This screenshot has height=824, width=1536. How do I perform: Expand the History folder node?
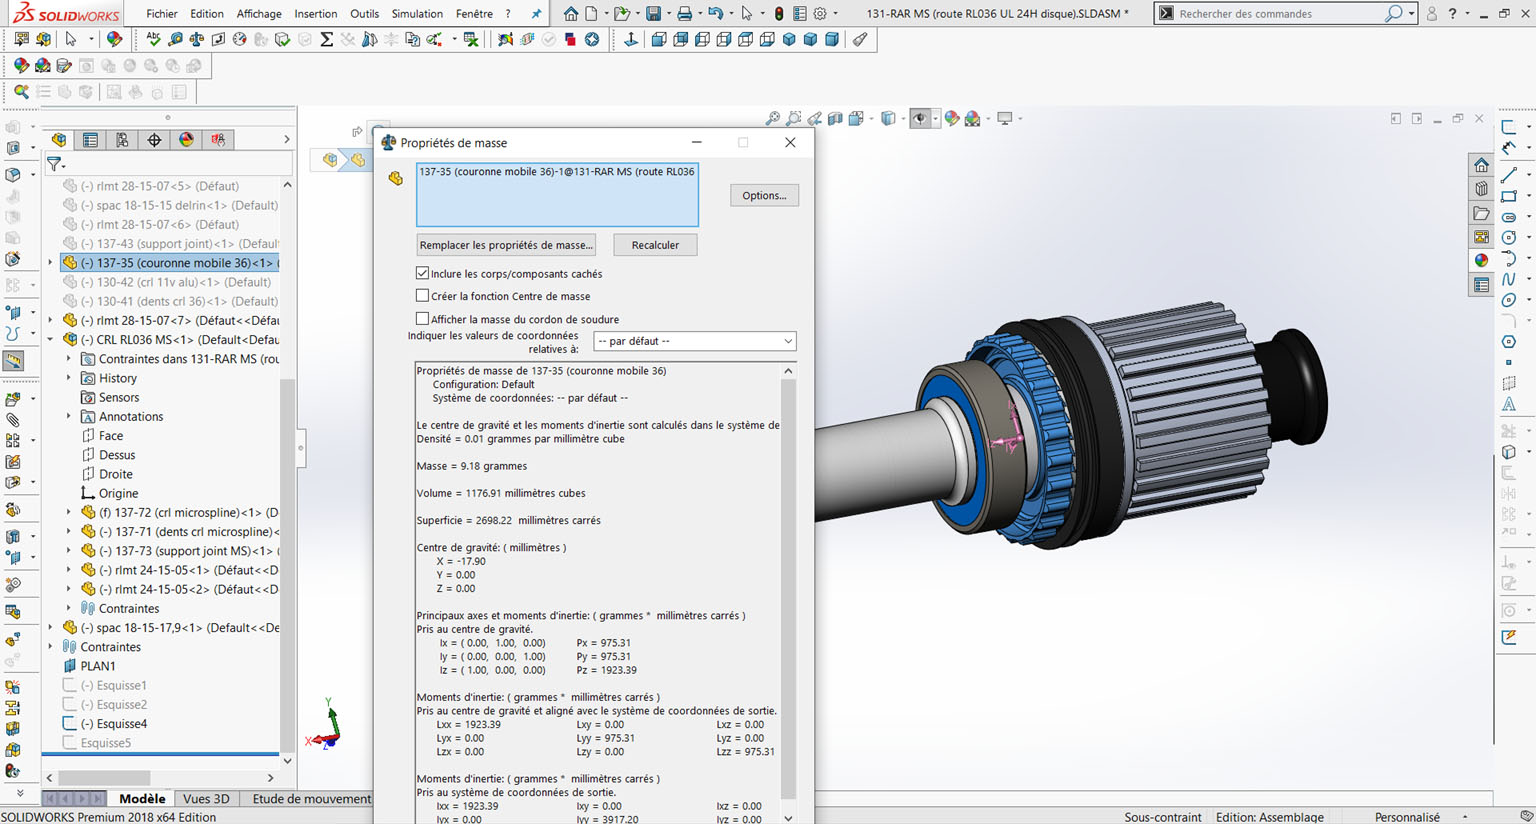(x=69, y=378)
